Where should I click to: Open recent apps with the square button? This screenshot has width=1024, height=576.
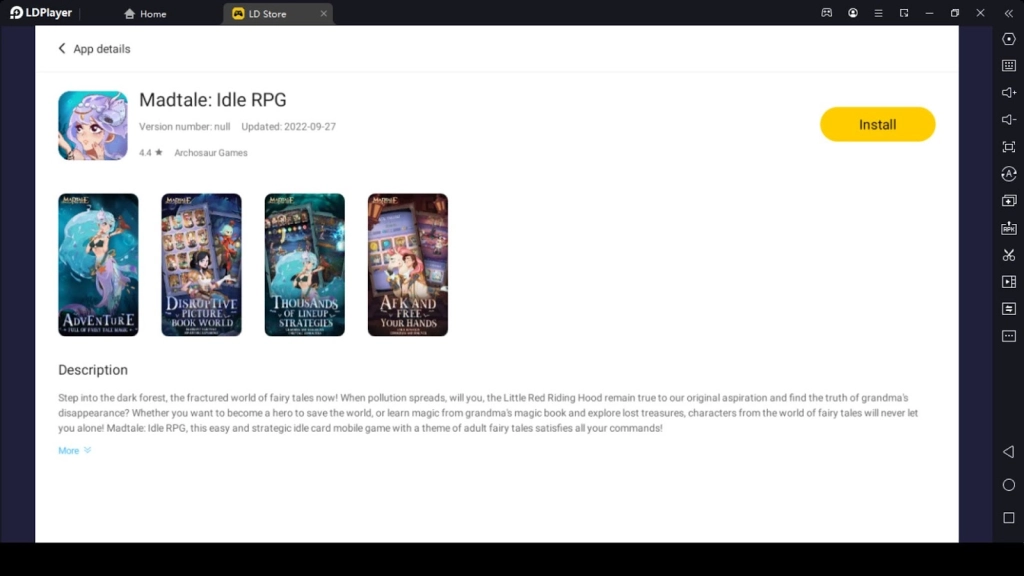[x=1007, y=518]
